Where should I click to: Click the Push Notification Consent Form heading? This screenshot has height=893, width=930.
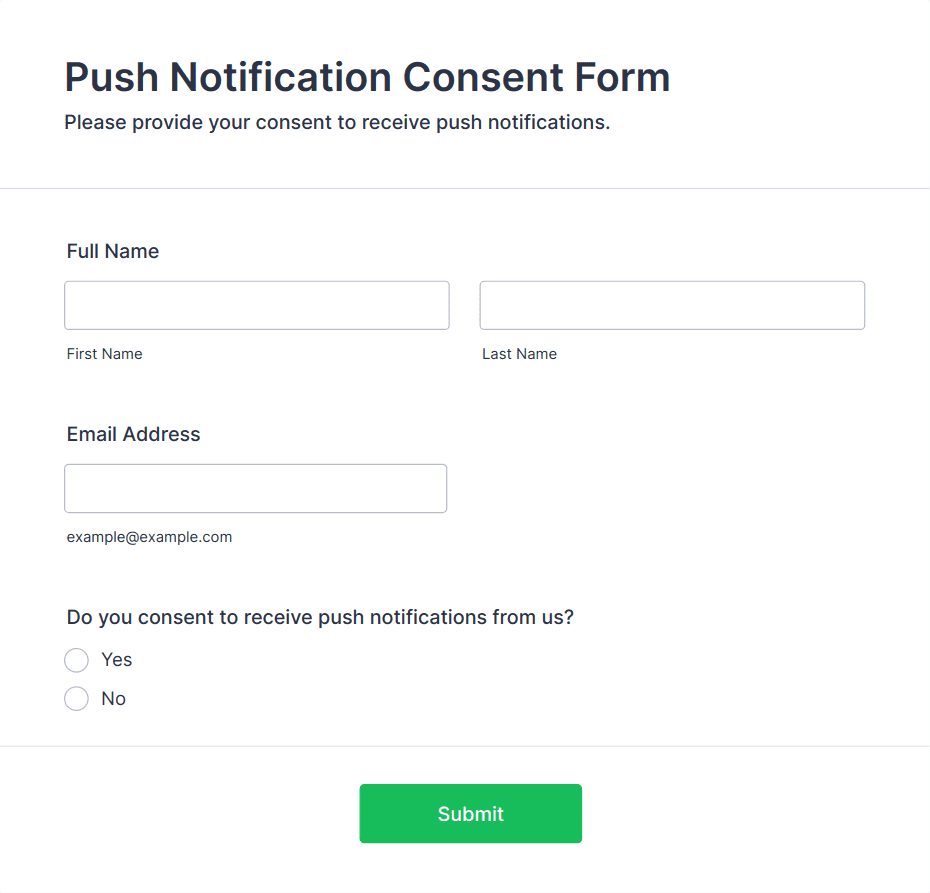point(367,77)
